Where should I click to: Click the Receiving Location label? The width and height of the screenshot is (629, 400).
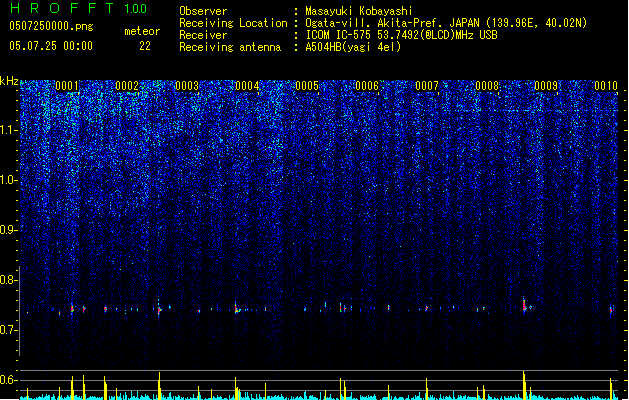point(233,23)
